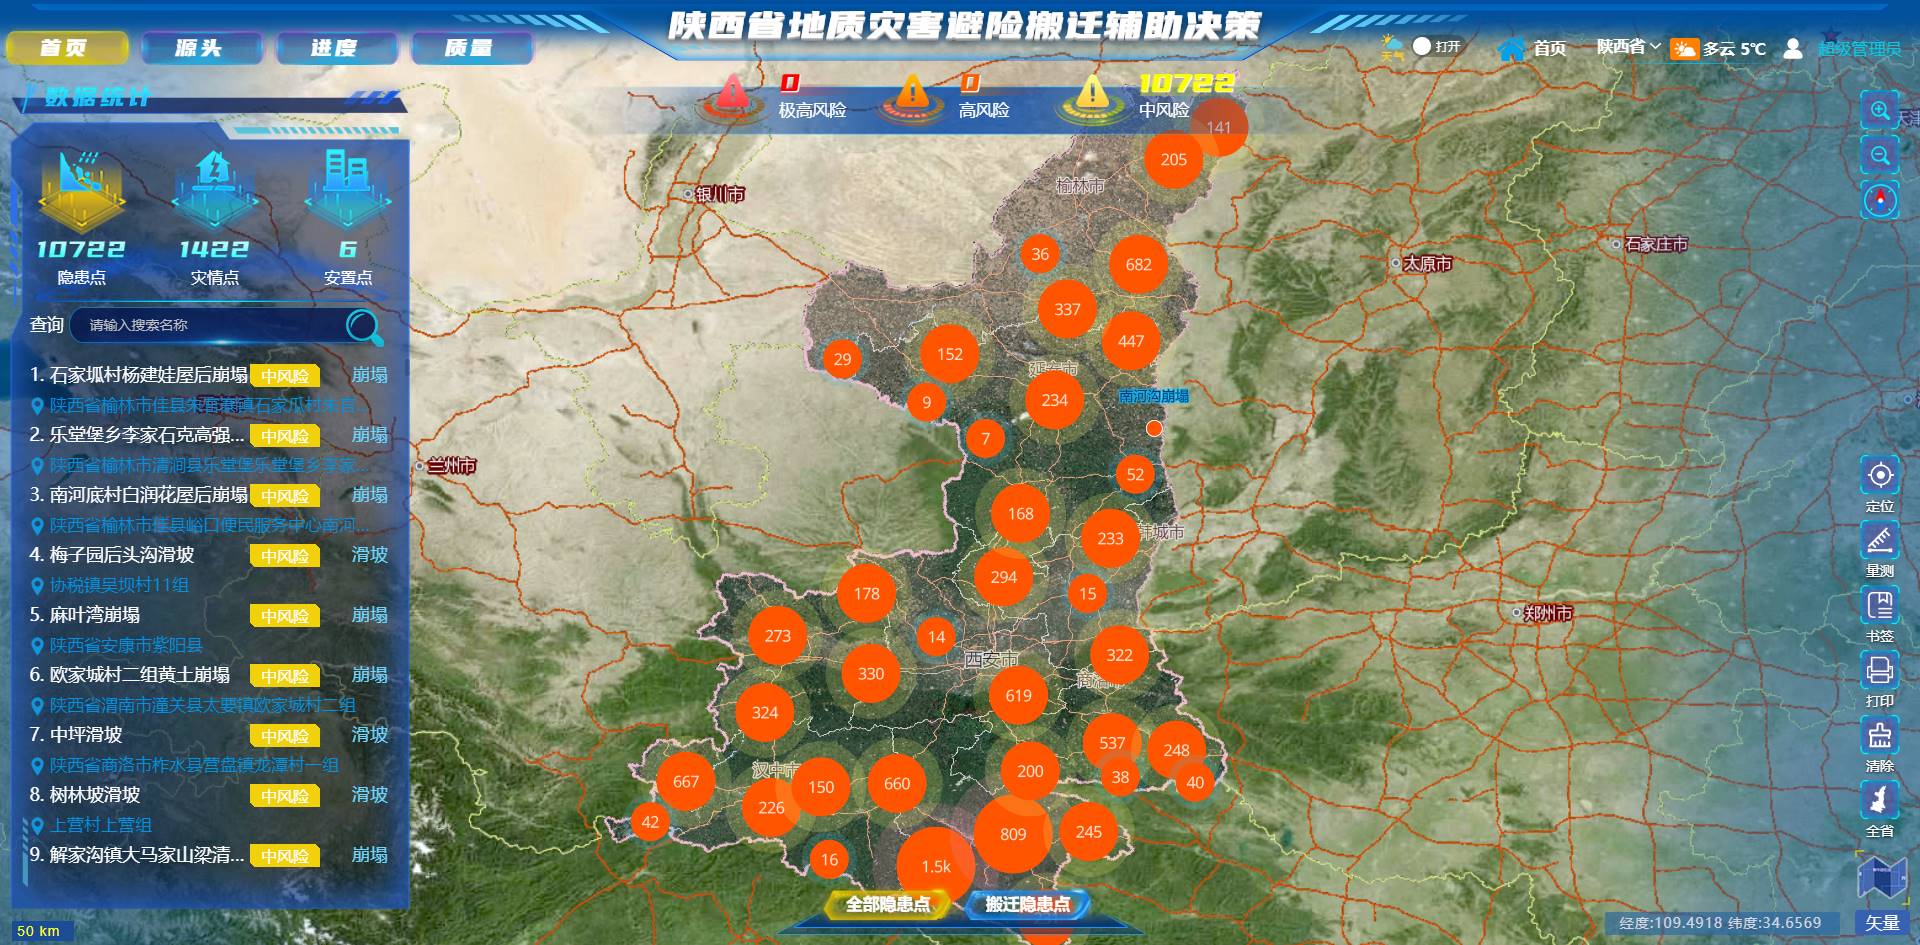Viewport: 1920px width, 945px height.
Task: Open the 书签 bookmark tool
Action: click(1880, 606)
